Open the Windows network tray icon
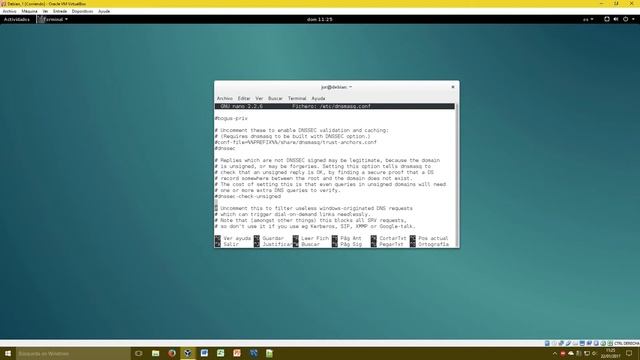640x360 pixels. 587,353
